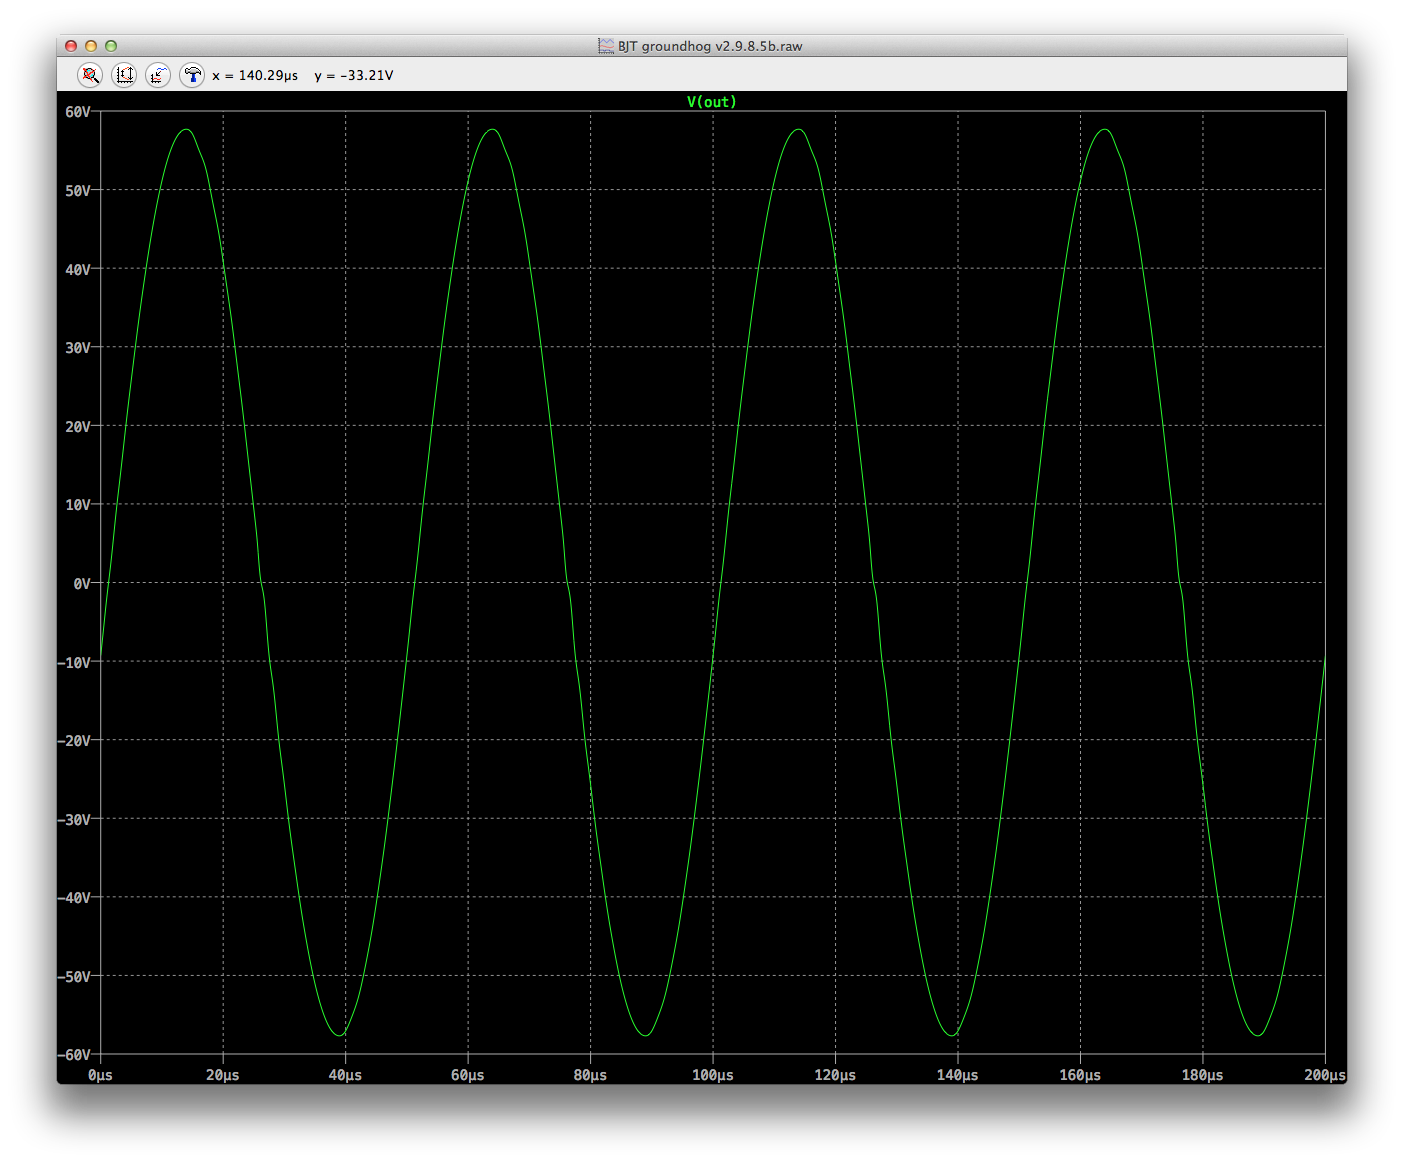Image resolution: width=1404 pixels, height=1163 pixels.
Task: Click the x = 140.29µs cursor readout
Action: (x=255, y=75)
